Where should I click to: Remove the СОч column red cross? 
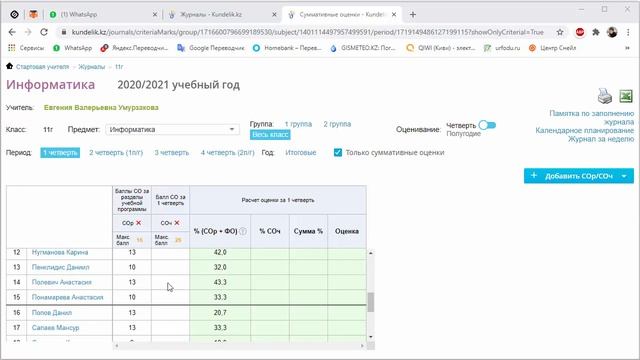(177, 223)
